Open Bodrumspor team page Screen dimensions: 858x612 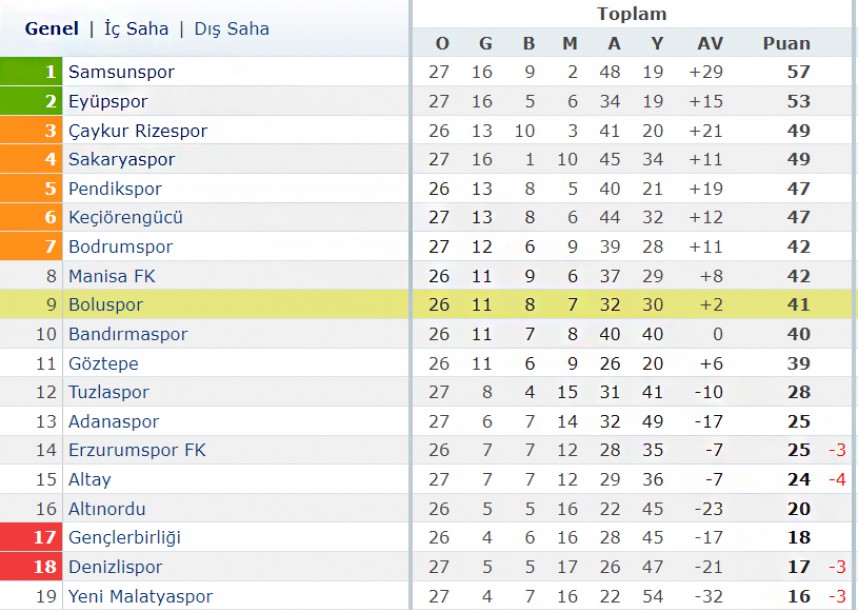coord(120,247)
